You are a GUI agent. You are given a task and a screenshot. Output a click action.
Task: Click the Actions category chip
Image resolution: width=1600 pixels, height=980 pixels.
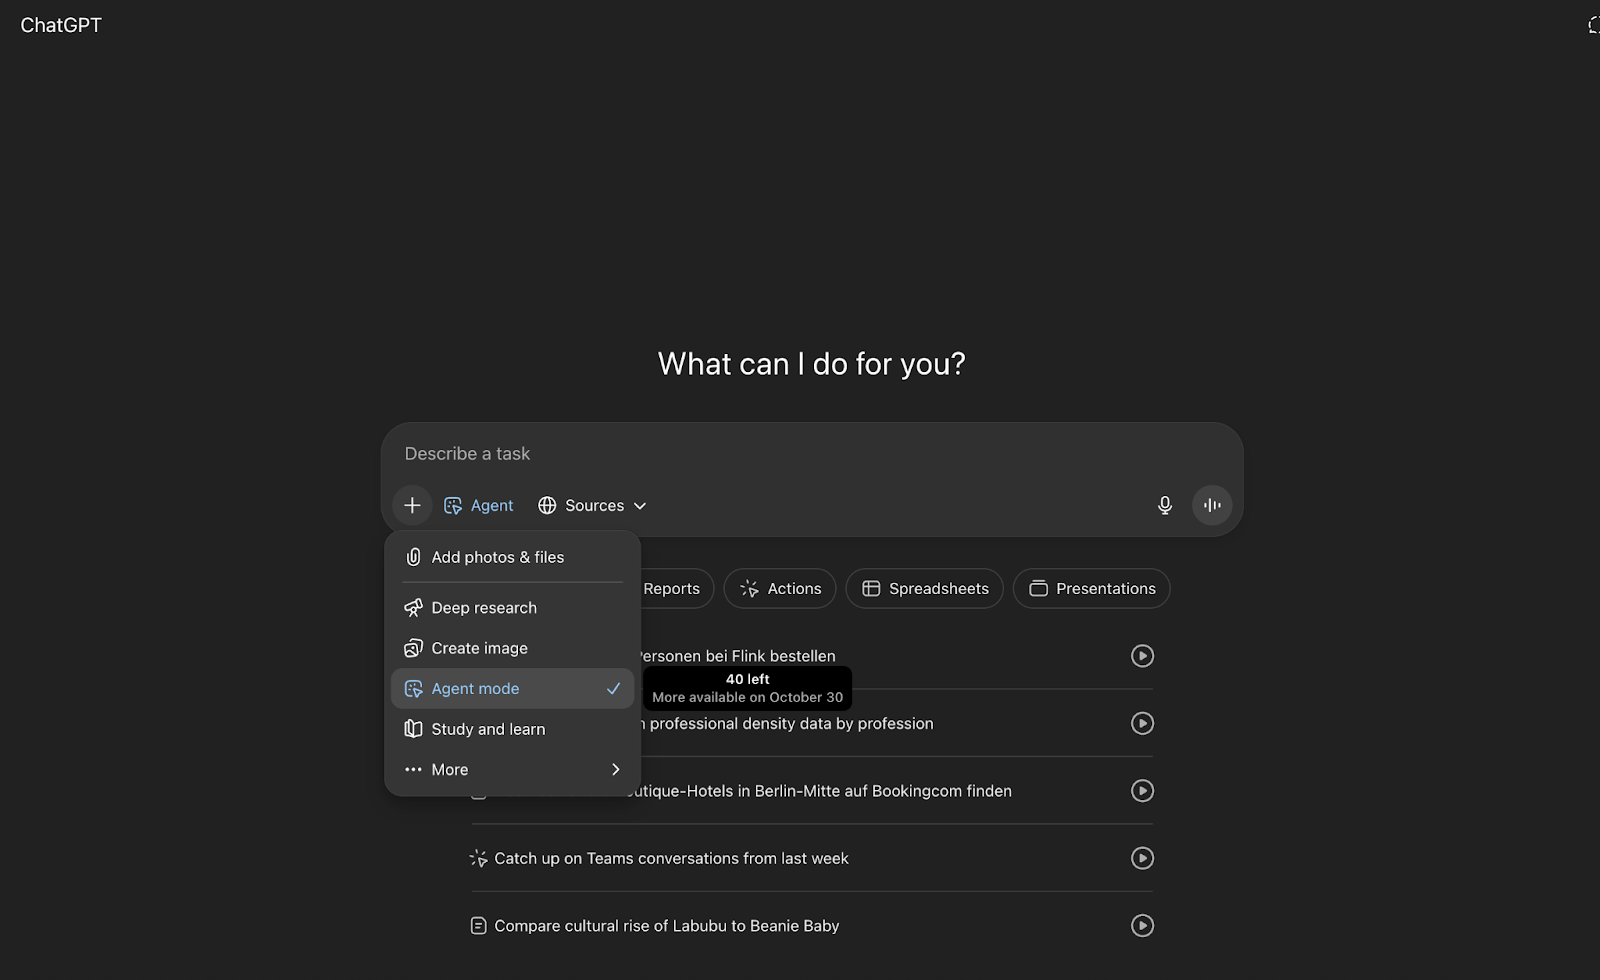[781, 589]
